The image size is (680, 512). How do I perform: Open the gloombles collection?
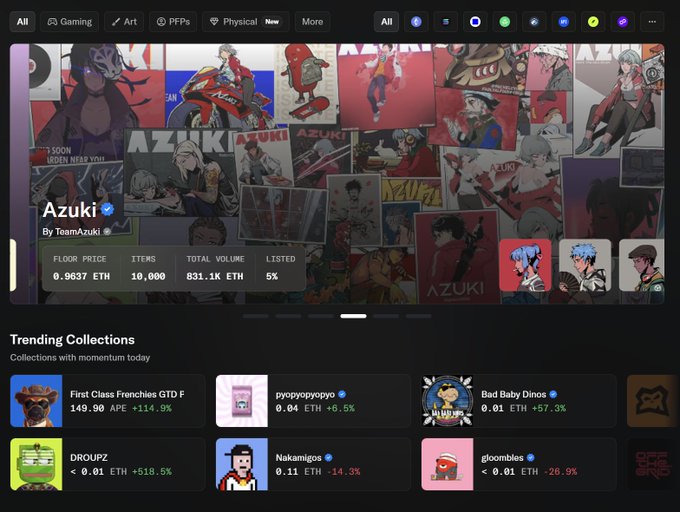[519, 464]
